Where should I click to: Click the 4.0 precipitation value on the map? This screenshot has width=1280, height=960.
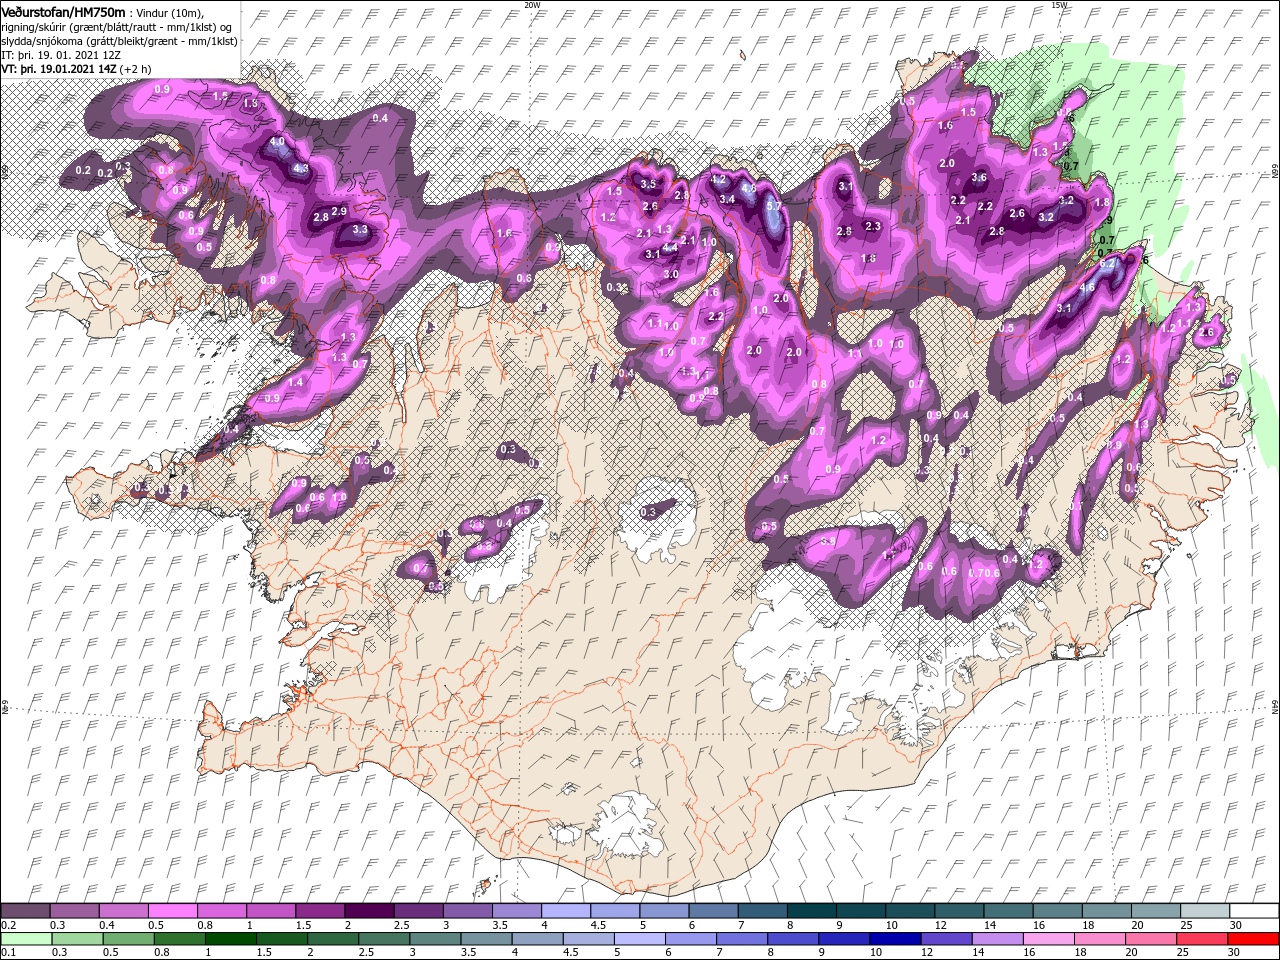[277, 143]
